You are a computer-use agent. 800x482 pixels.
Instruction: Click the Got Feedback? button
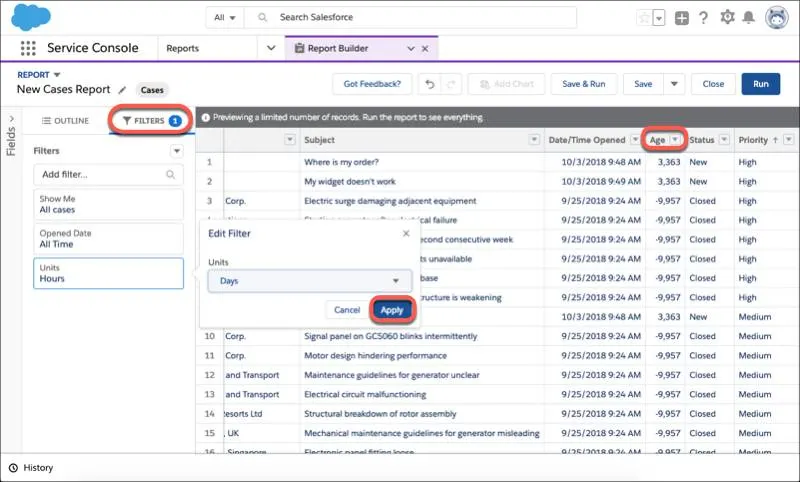coord(372,84)
